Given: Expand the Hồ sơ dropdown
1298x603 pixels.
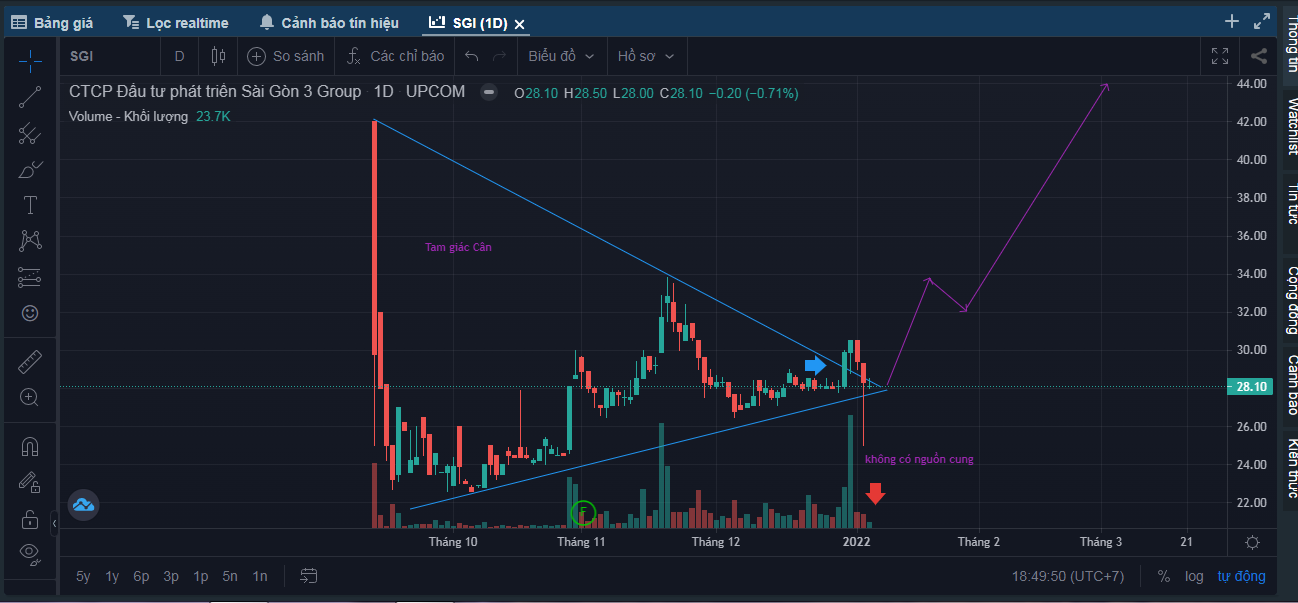Looking at the screenshot, I should click(645, 56).
